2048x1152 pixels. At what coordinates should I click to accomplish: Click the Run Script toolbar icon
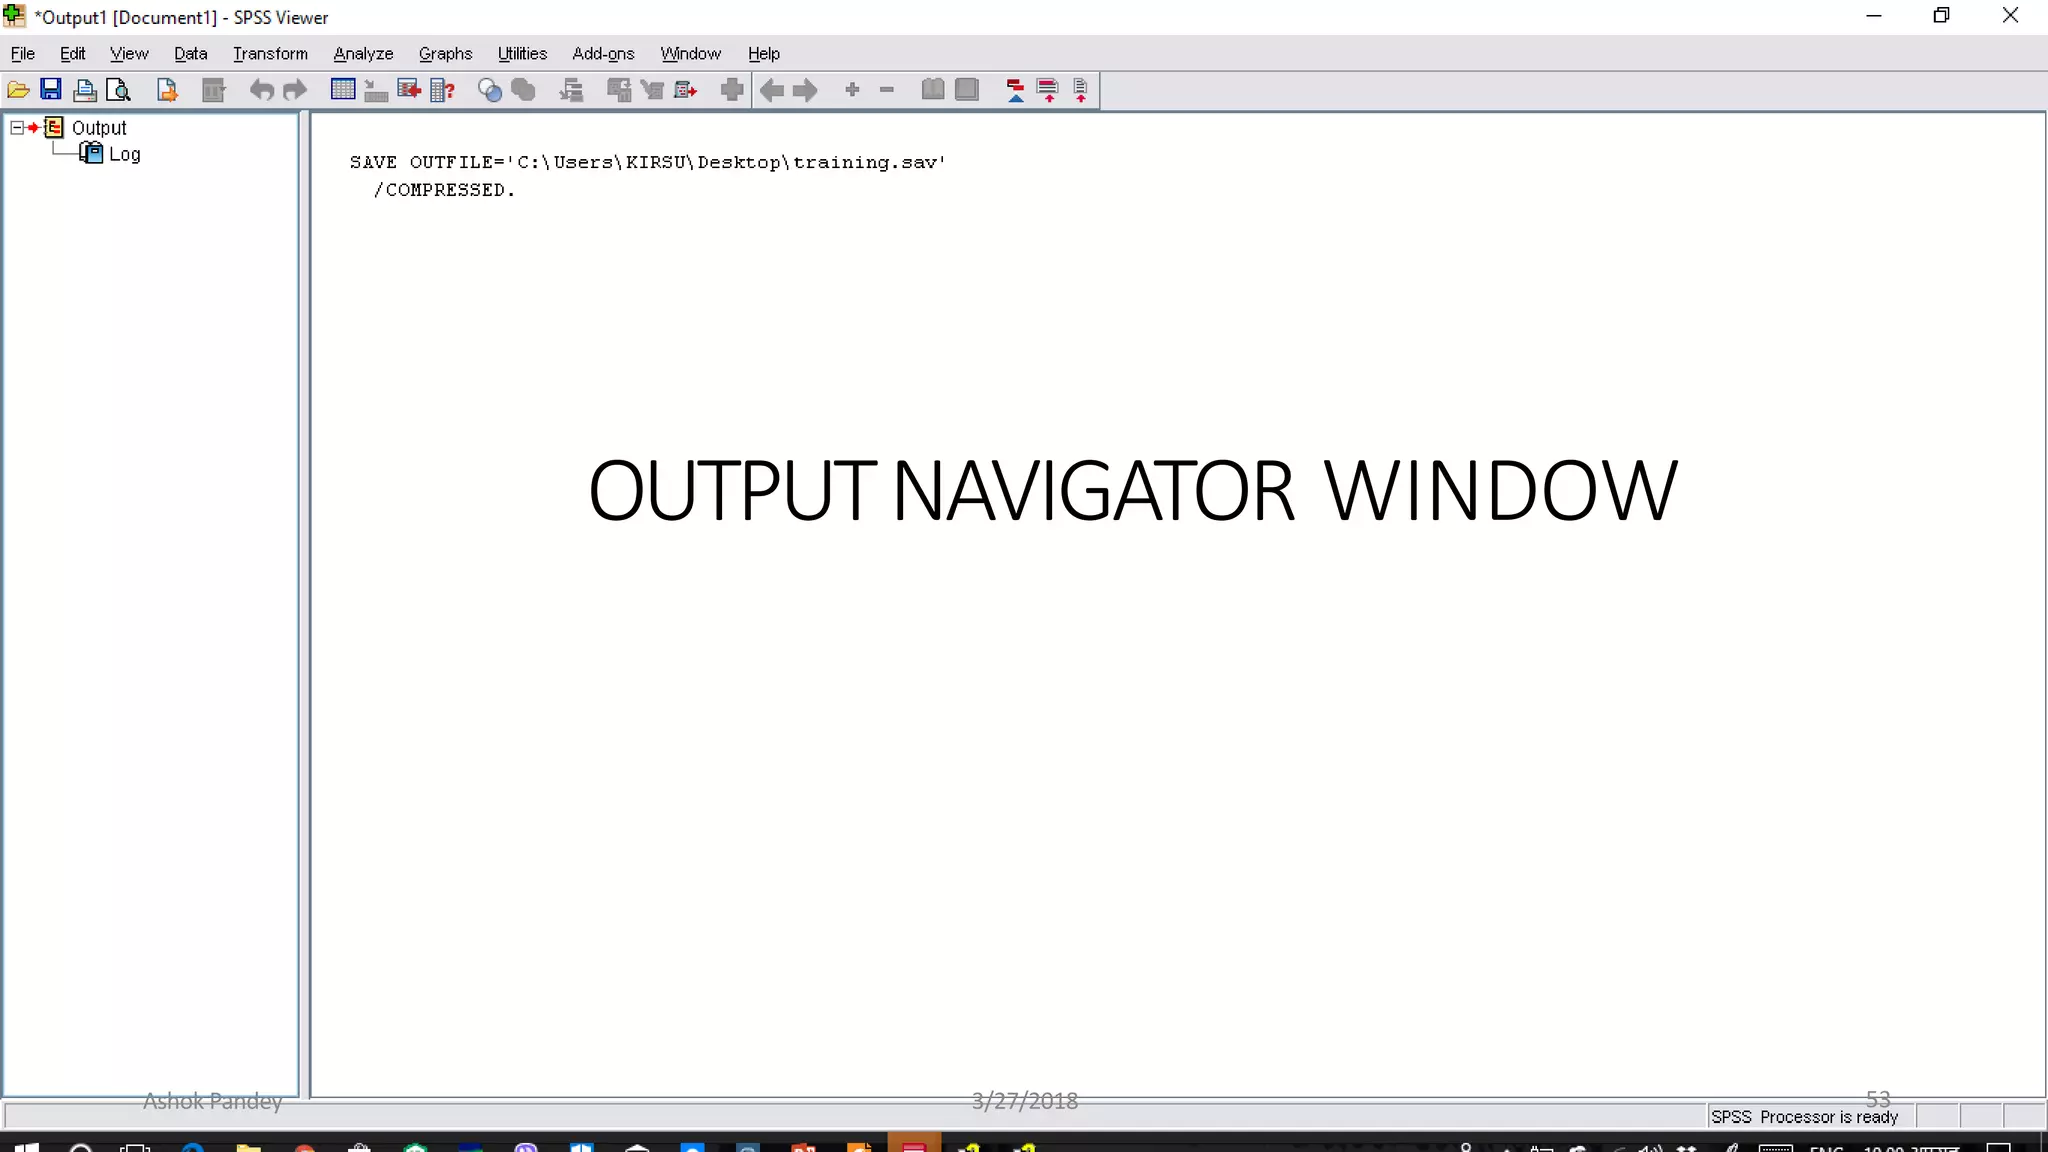click(685, 90)
